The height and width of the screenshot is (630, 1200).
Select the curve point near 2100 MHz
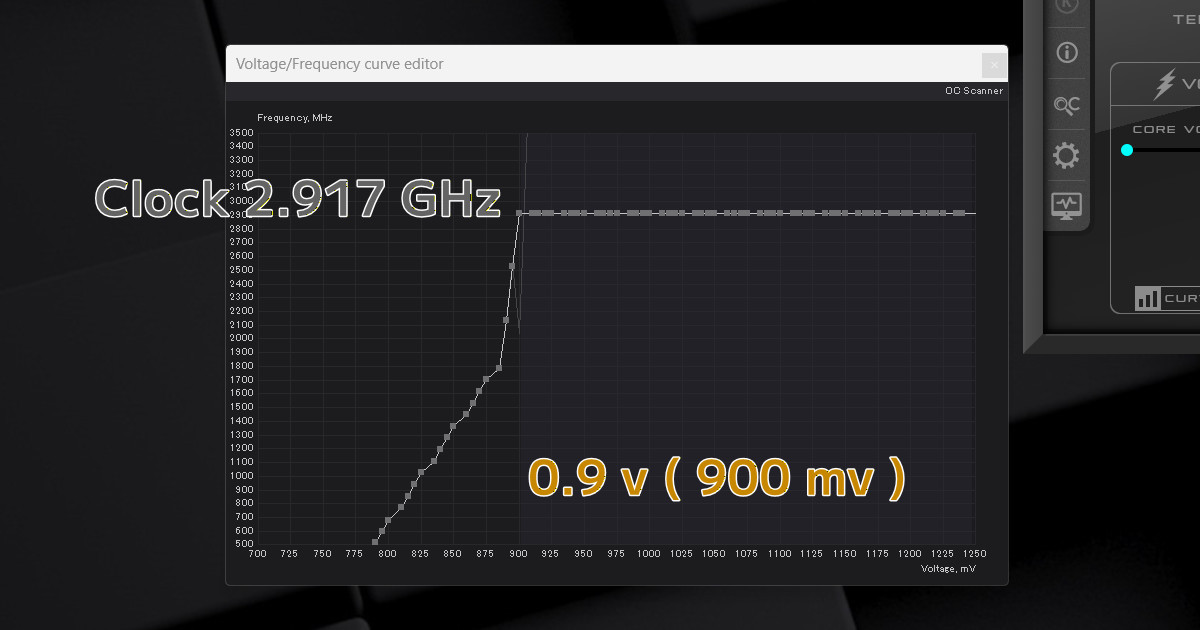click(506, 320)
